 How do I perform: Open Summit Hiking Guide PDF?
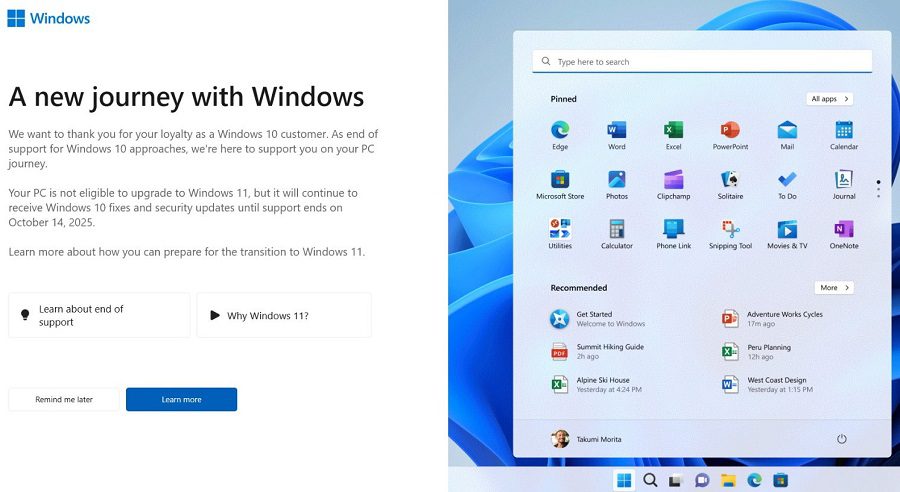pos(598,351)
